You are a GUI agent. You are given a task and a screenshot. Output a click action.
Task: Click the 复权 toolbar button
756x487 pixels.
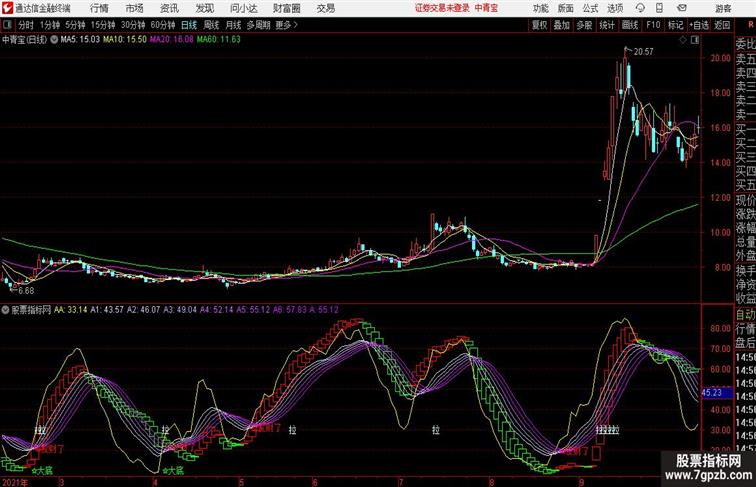(x=540, y=25)
